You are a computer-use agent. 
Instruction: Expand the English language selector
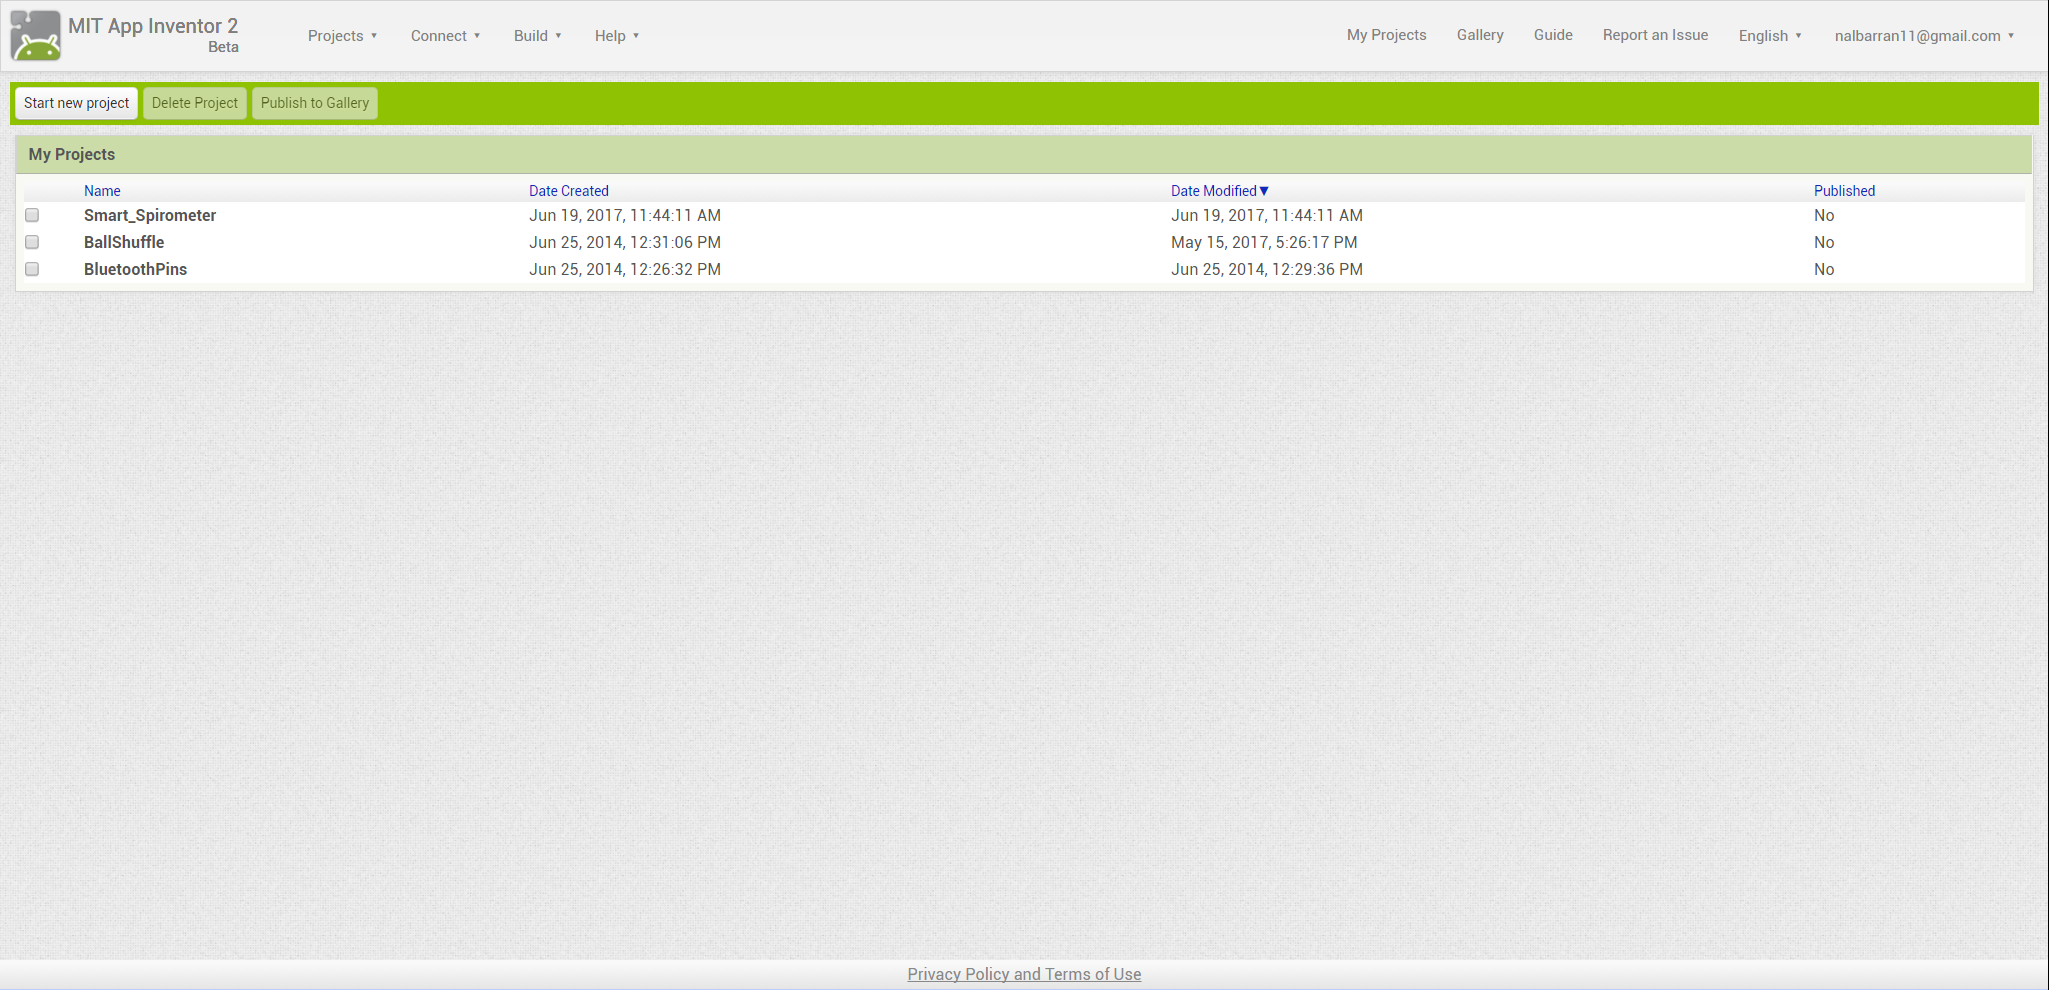coord(1769,36)
